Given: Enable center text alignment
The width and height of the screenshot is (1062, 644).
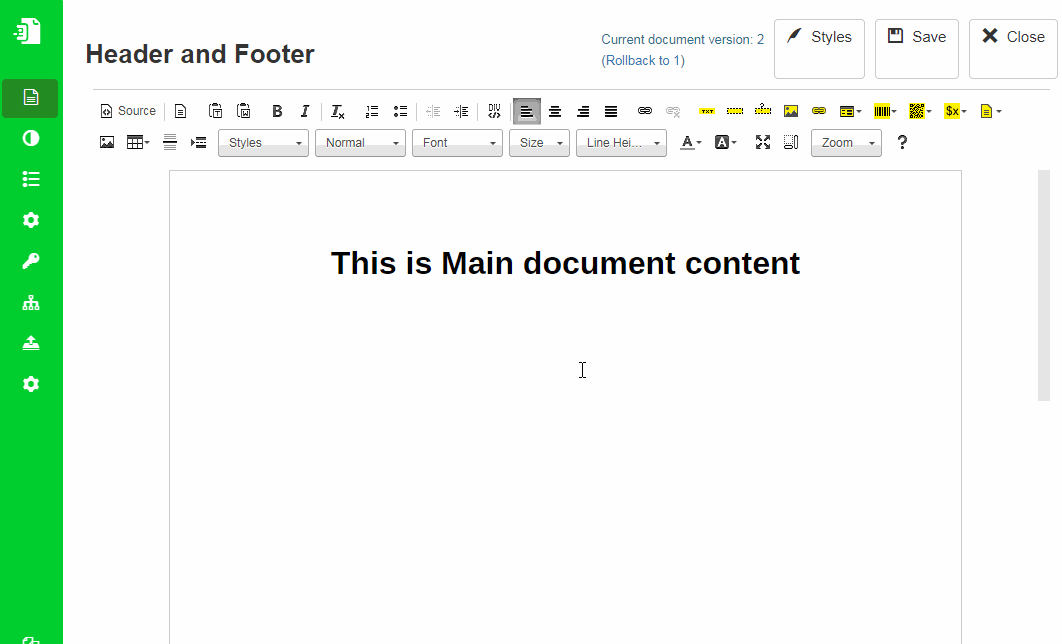Looking at the screenshot, I should [555, 111].
